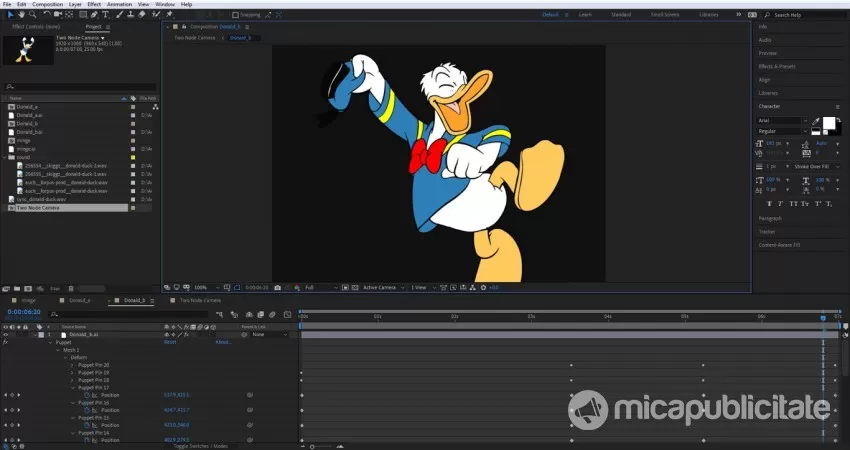Open the Stroke Over Fill dropdown
The image size is (850, 450).
click(817, 166)
